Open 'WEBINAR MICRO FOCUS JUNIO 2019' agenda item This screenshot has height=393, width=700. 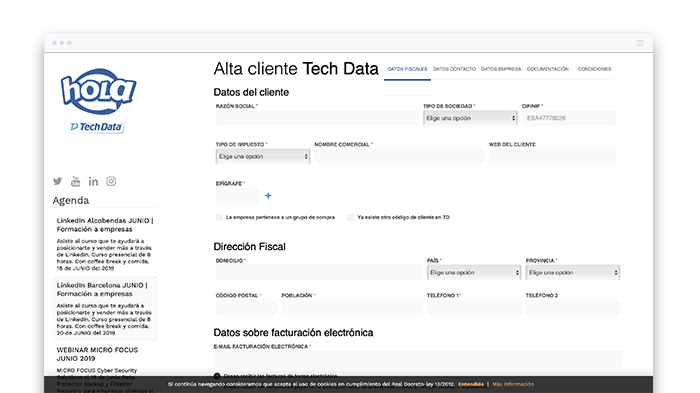pos(97,354)
